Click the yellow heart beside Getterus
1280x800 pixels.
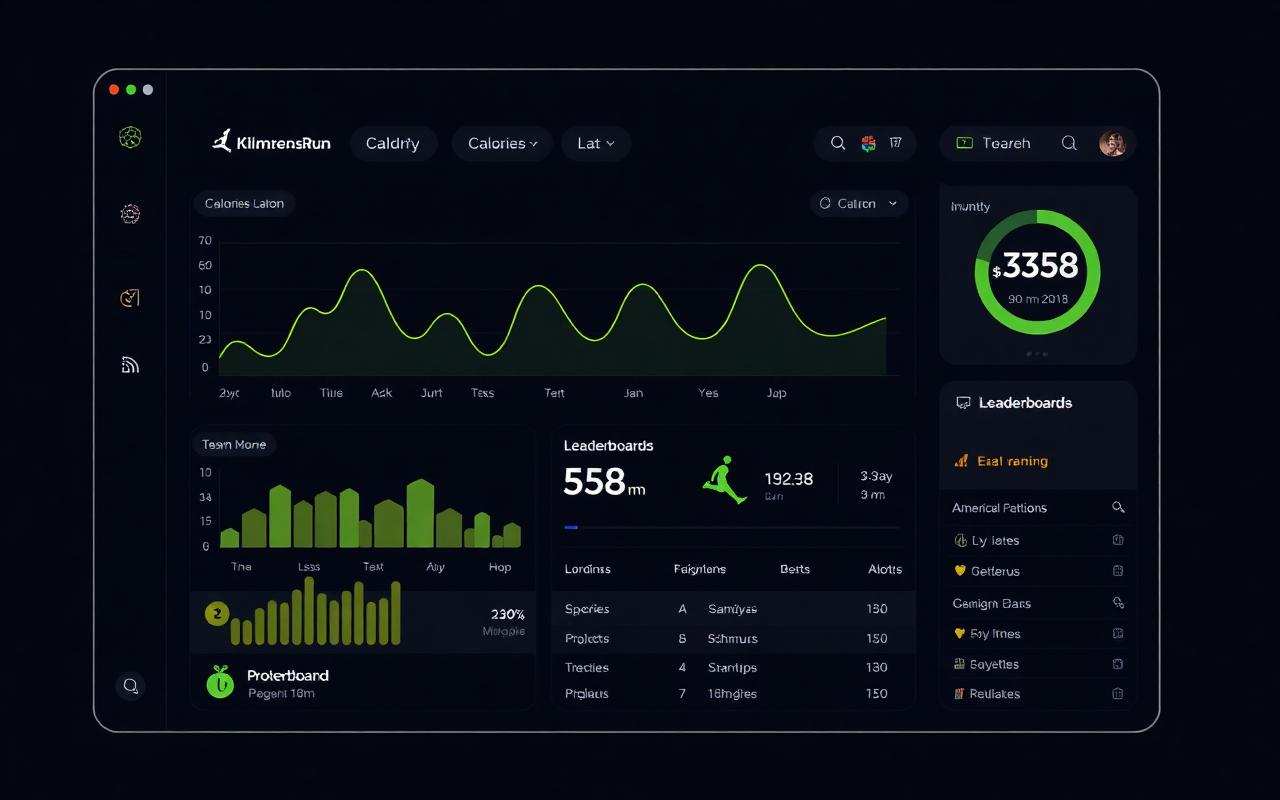960,571
